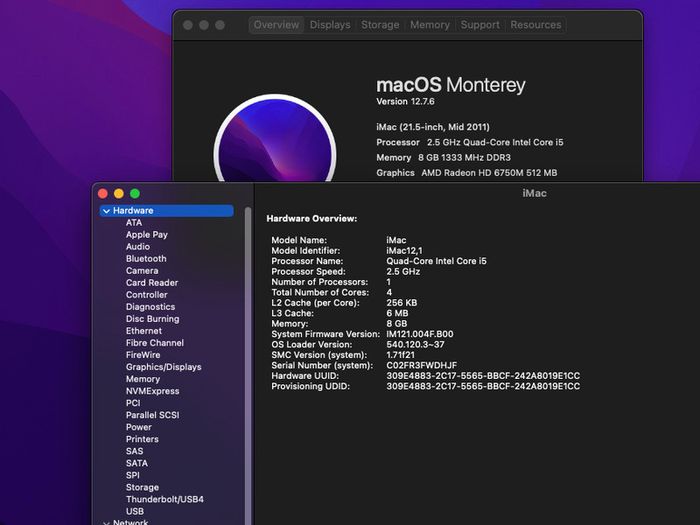This screenshot has height=525, width=700.
Task: Open the Memory tab in About This Mac
Action: click(x=429, y=25)
